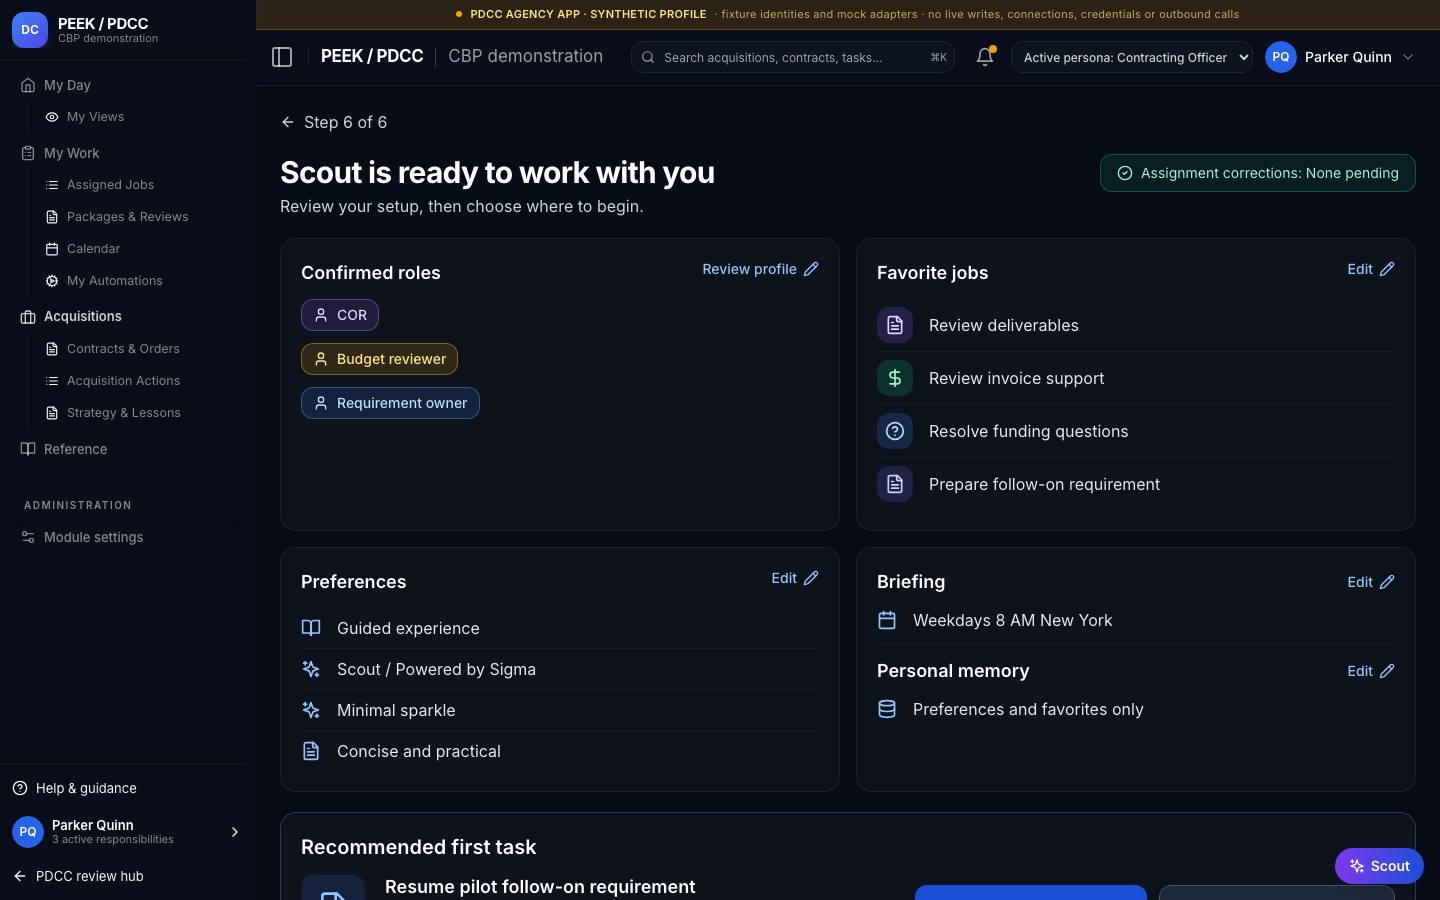The image size is (1440, 900).
Task: Toggle the sidebar panel icon
Action: [282, 57]
